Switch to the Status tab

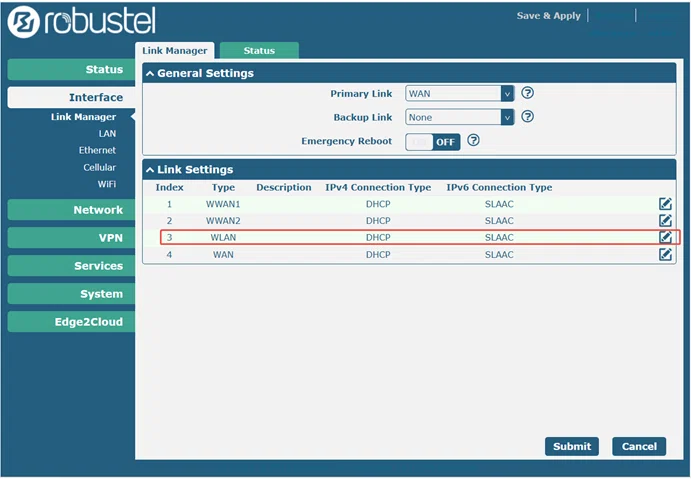pos(259,51)
